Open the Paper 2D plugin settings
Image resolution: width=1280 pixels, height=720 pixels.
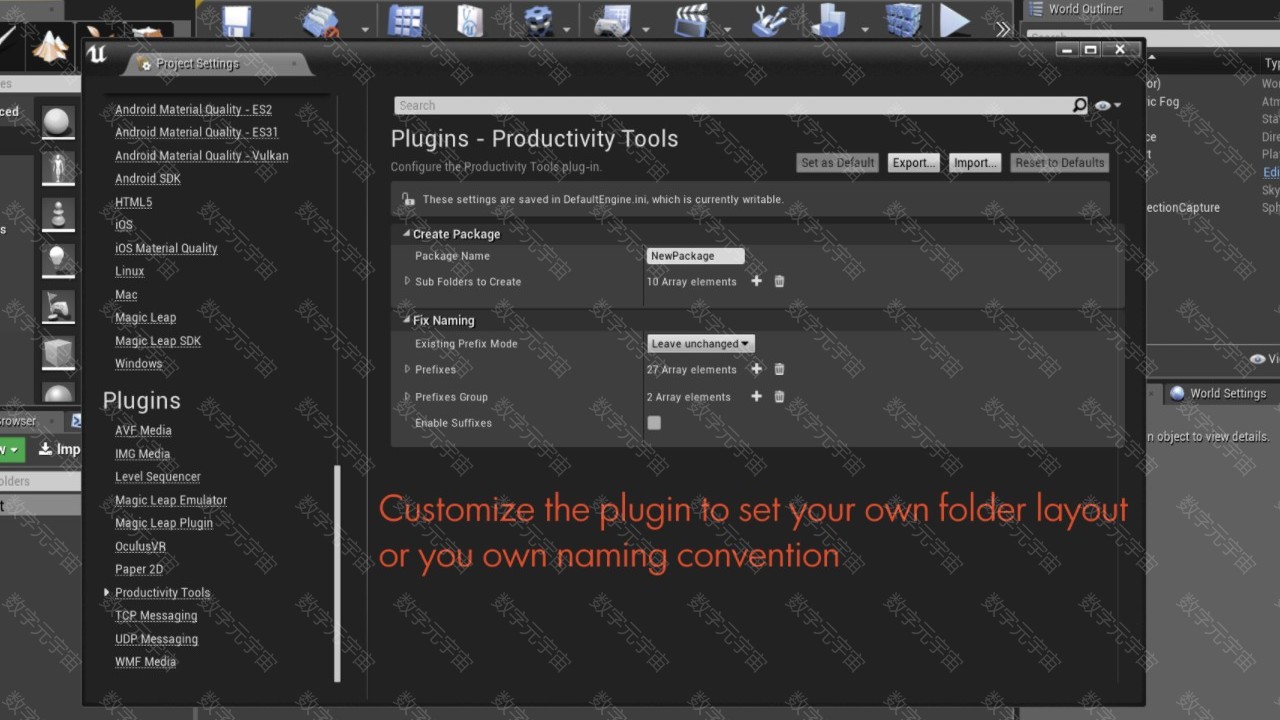click(x=139, y=570)
